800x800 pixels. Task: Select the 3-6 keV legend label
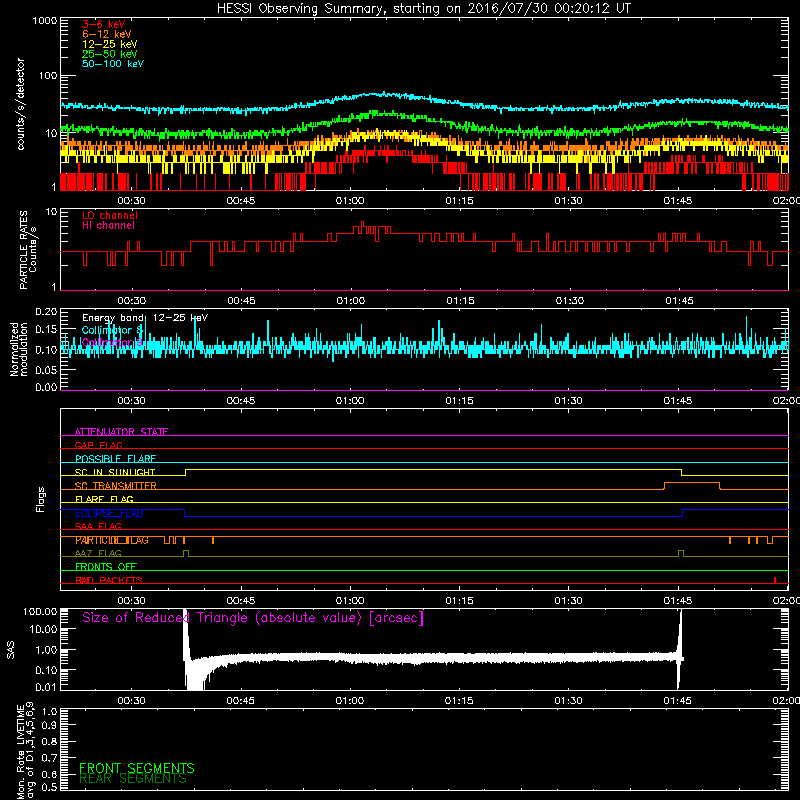click(x=104, y=24)
